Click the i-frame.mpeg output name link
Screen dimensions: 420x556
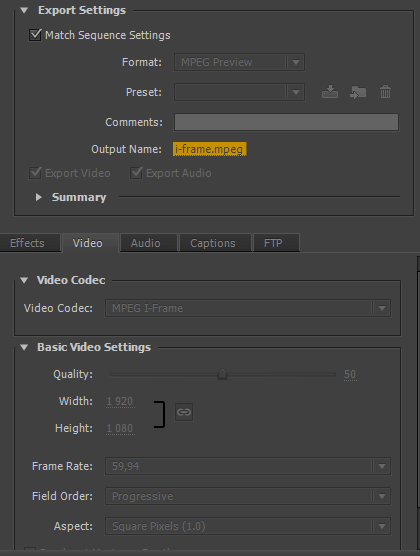click(210, 149)
